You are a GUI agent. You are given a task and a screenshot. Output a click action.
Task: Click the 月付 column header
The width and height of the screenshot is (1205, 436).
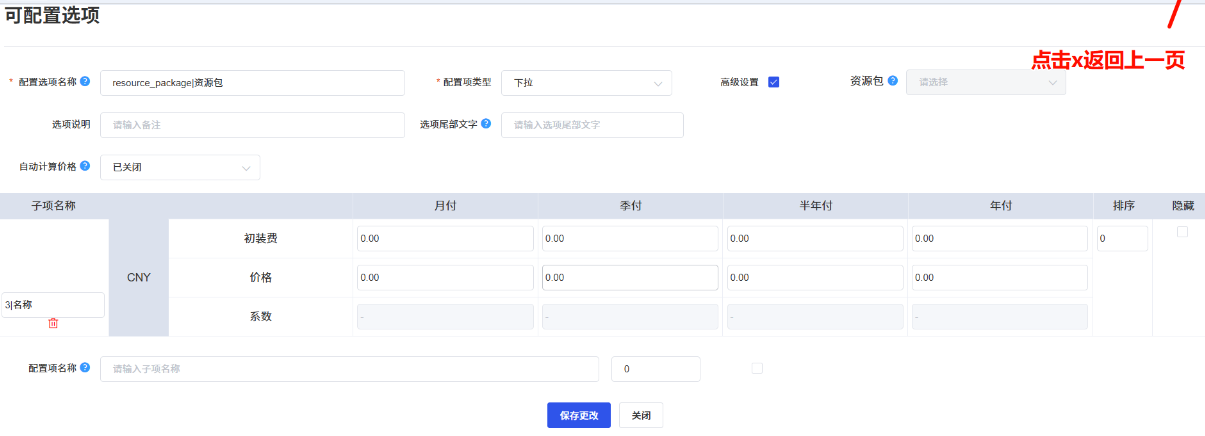pyautogui.click(x=445, y=205)
